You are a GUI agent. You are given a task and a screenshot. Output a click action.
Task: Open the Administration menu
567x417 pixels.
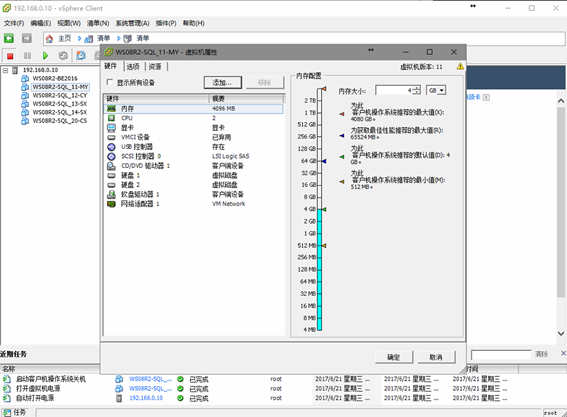(132, 23)
